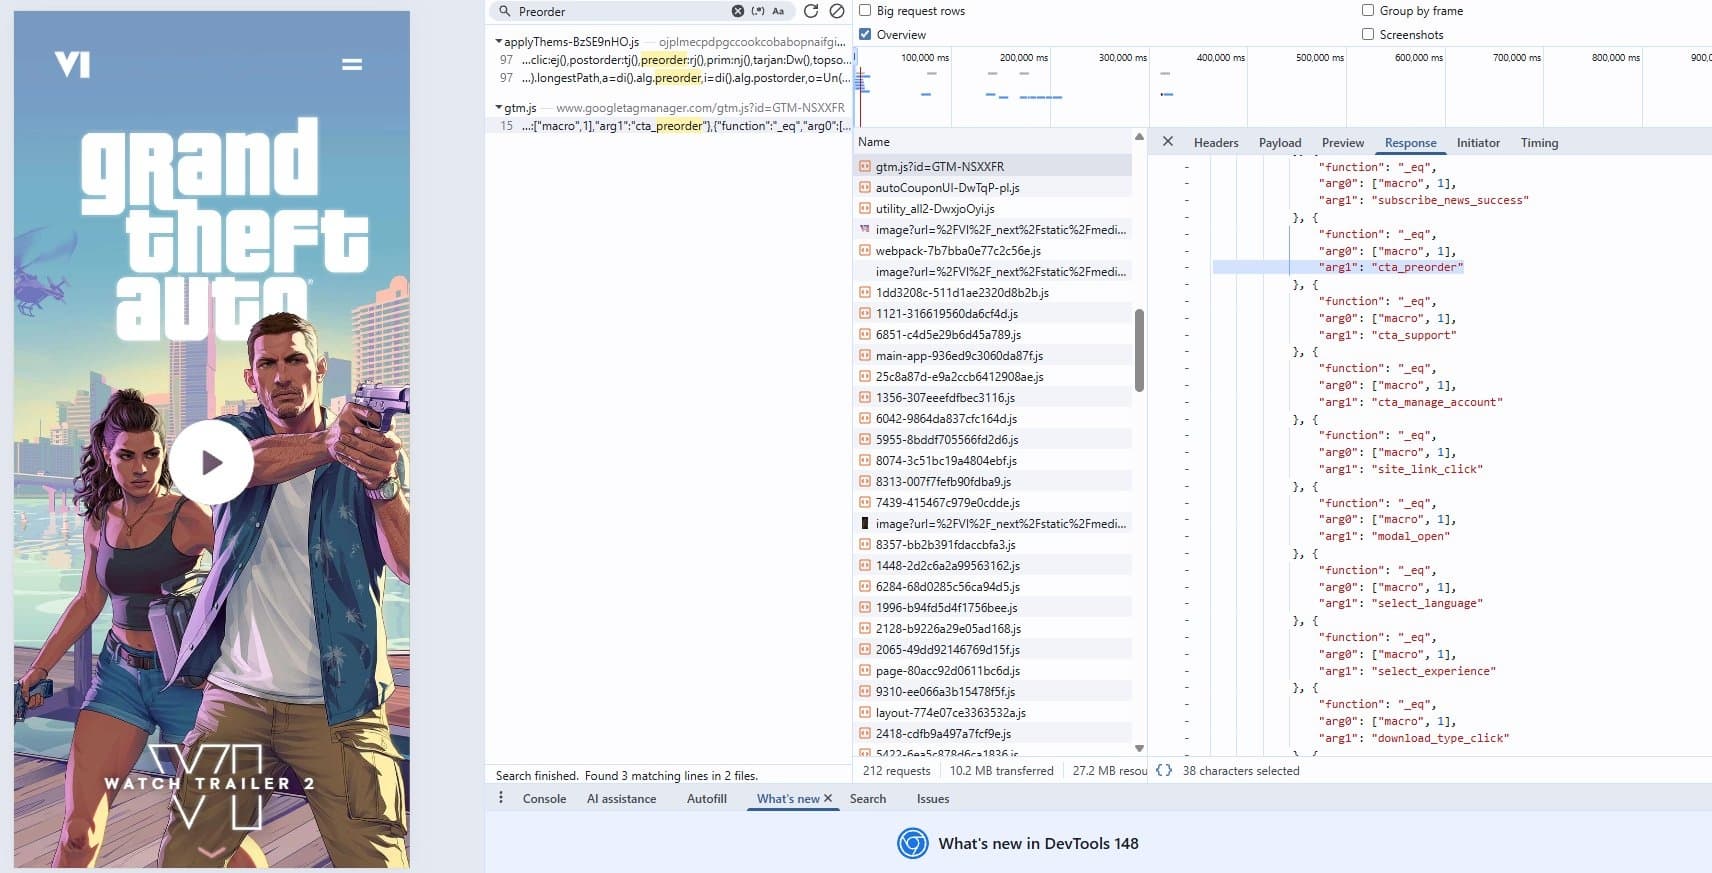
Task: Switch to the Headers tab
Action: point(1216,143)
